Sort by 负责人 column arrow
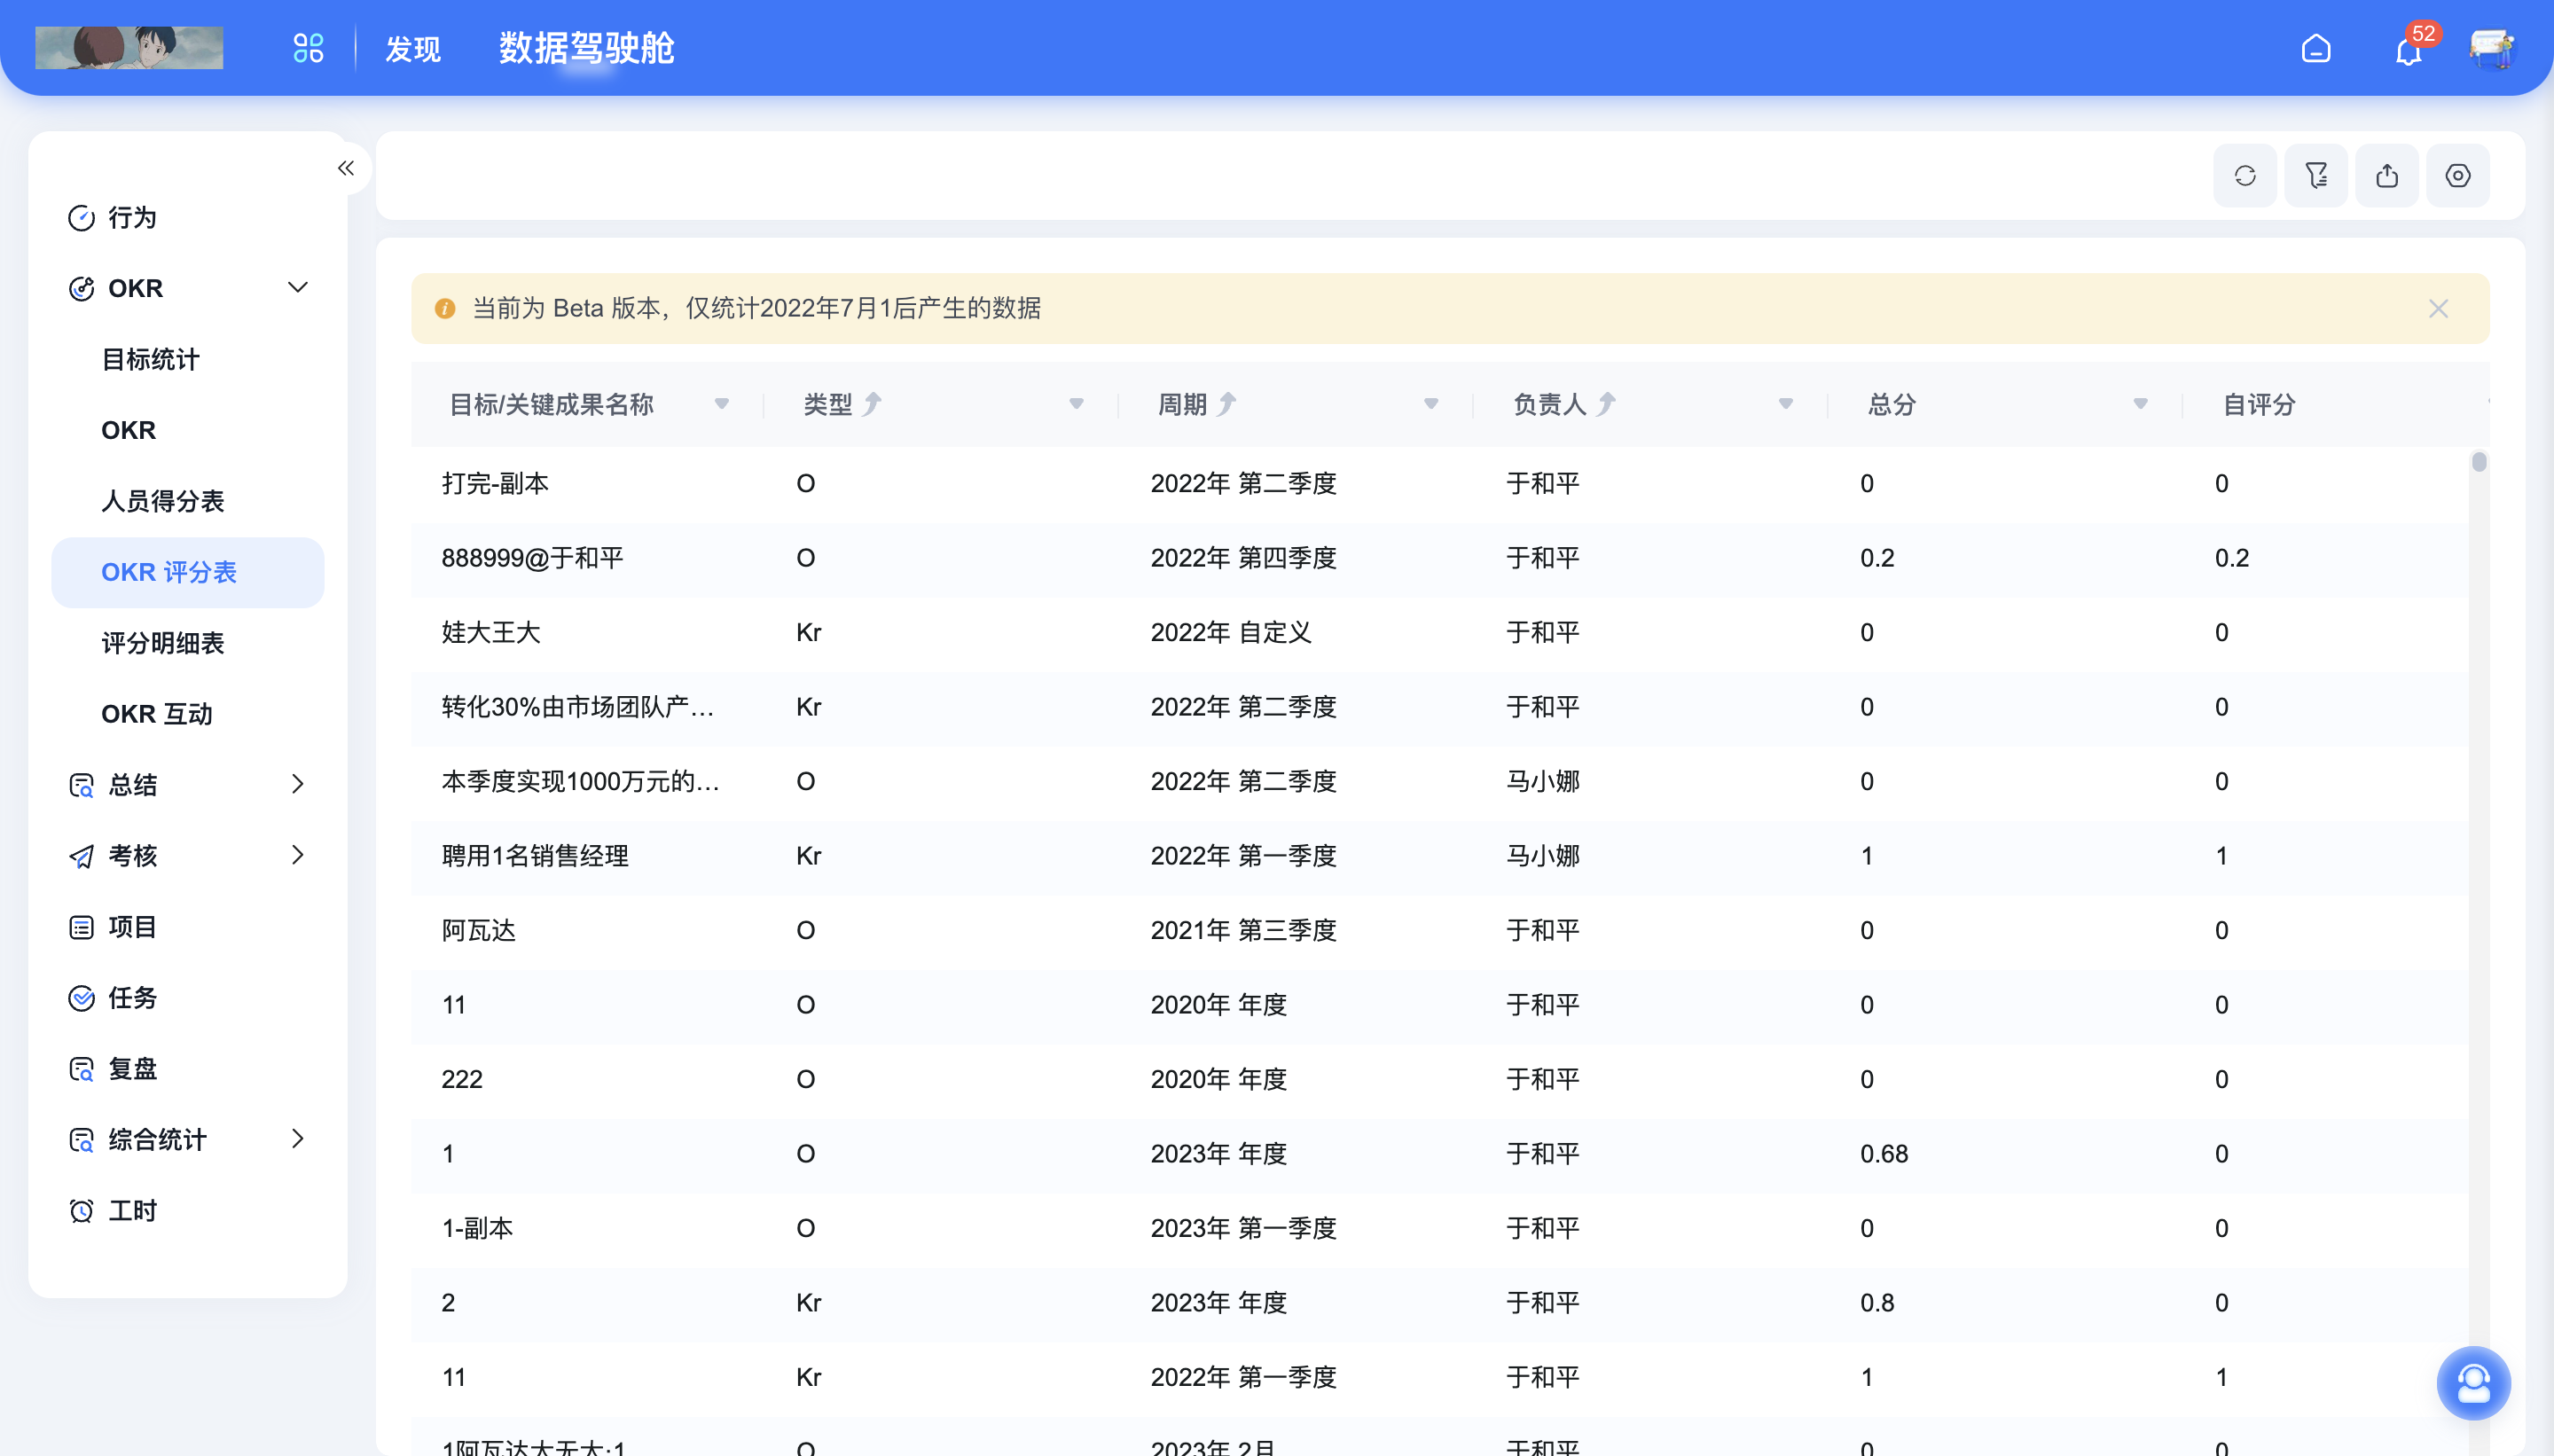Screen dimensions: 2554x1456 1606,404
